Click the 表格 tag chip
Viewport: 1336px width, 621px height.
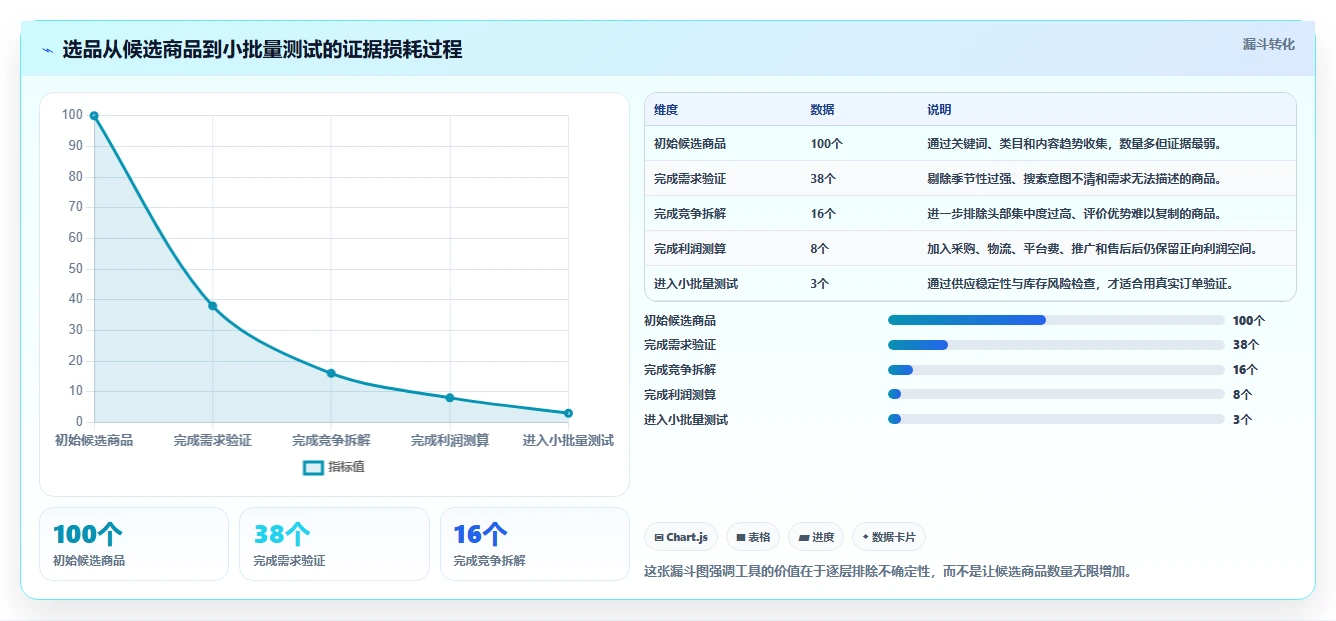point(753,537)
